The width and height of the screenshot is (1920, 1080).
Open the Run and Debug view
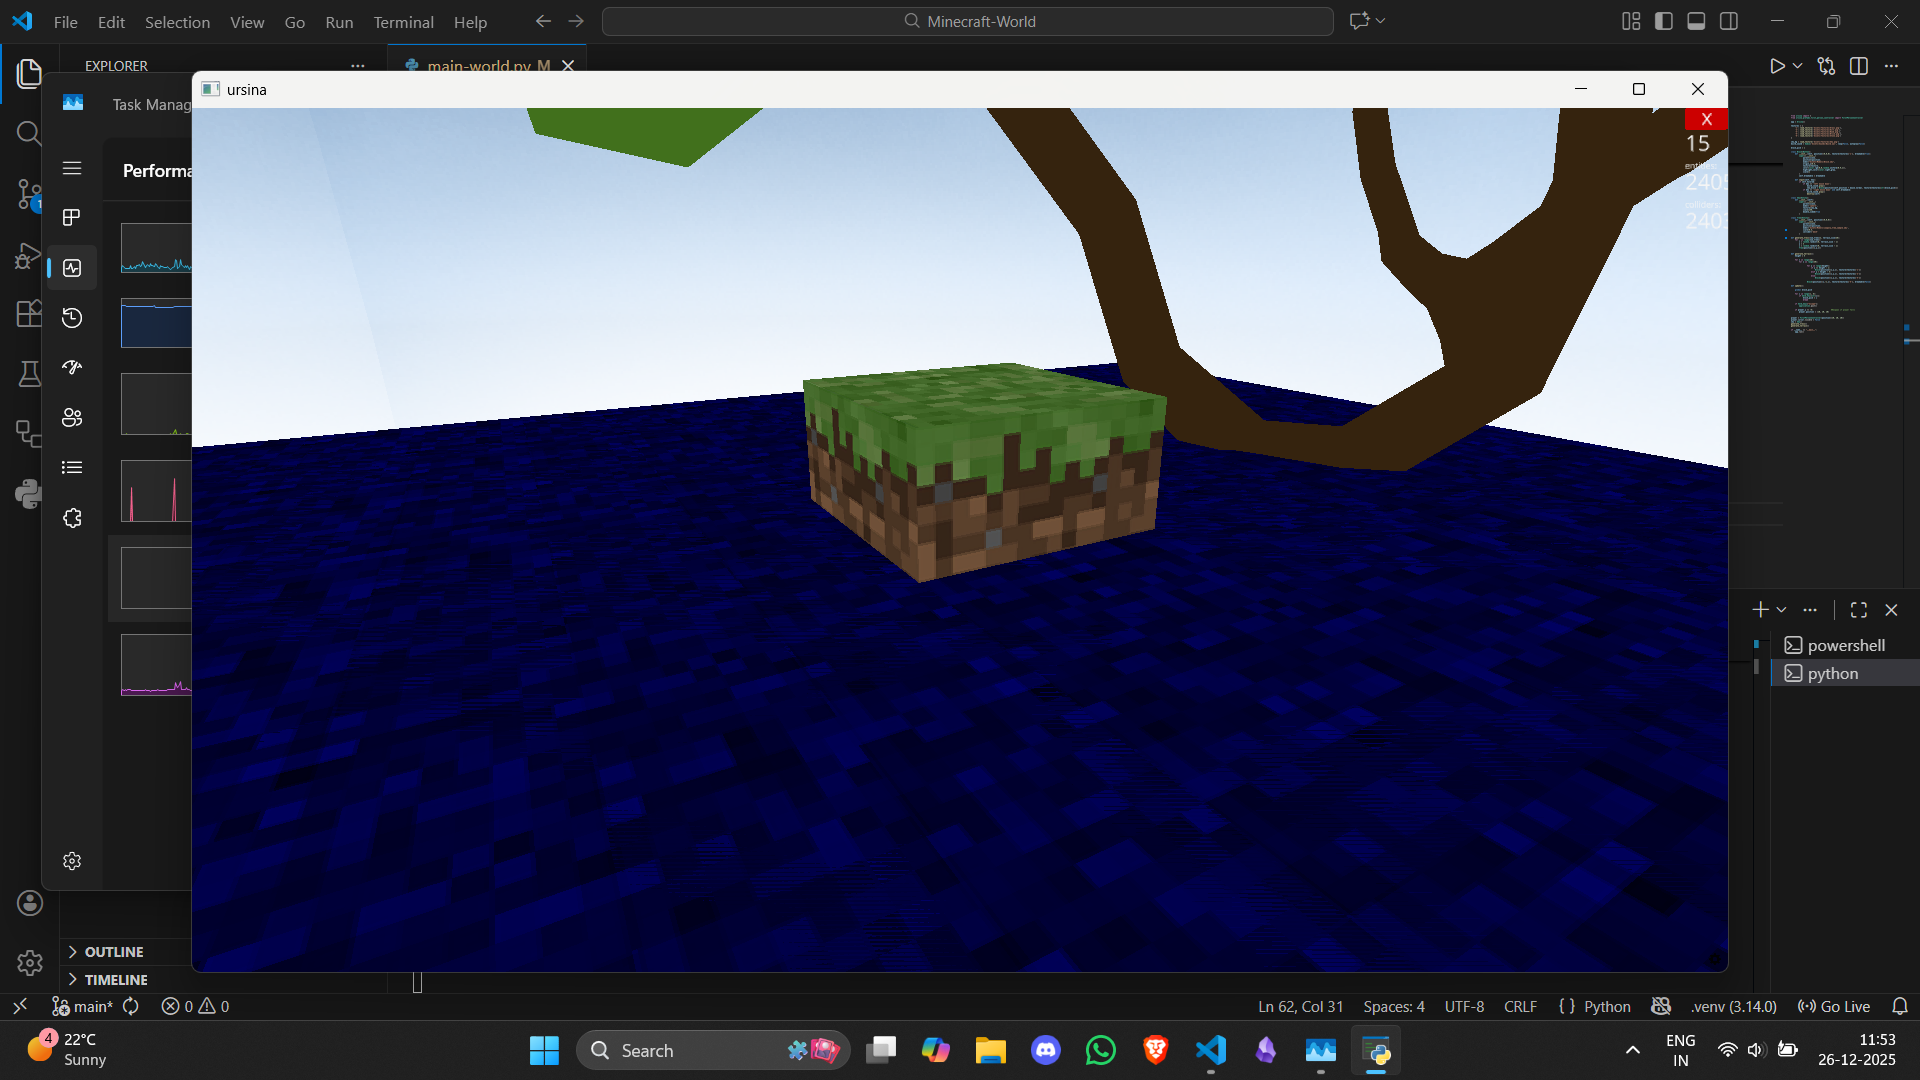[x=28, y=256]
